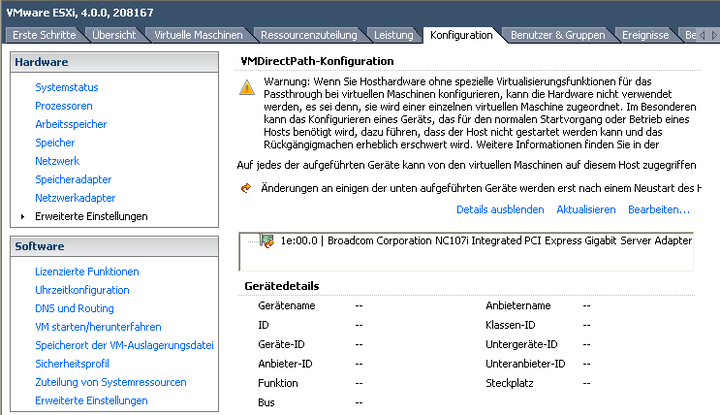Screen dimensions: 720x415
Task: Open the Leistung tab
Action: 394,35
